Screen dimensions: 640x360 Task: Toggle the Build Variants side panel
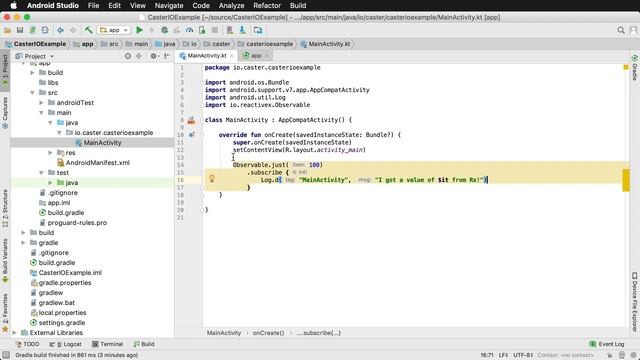coord(5,261)
